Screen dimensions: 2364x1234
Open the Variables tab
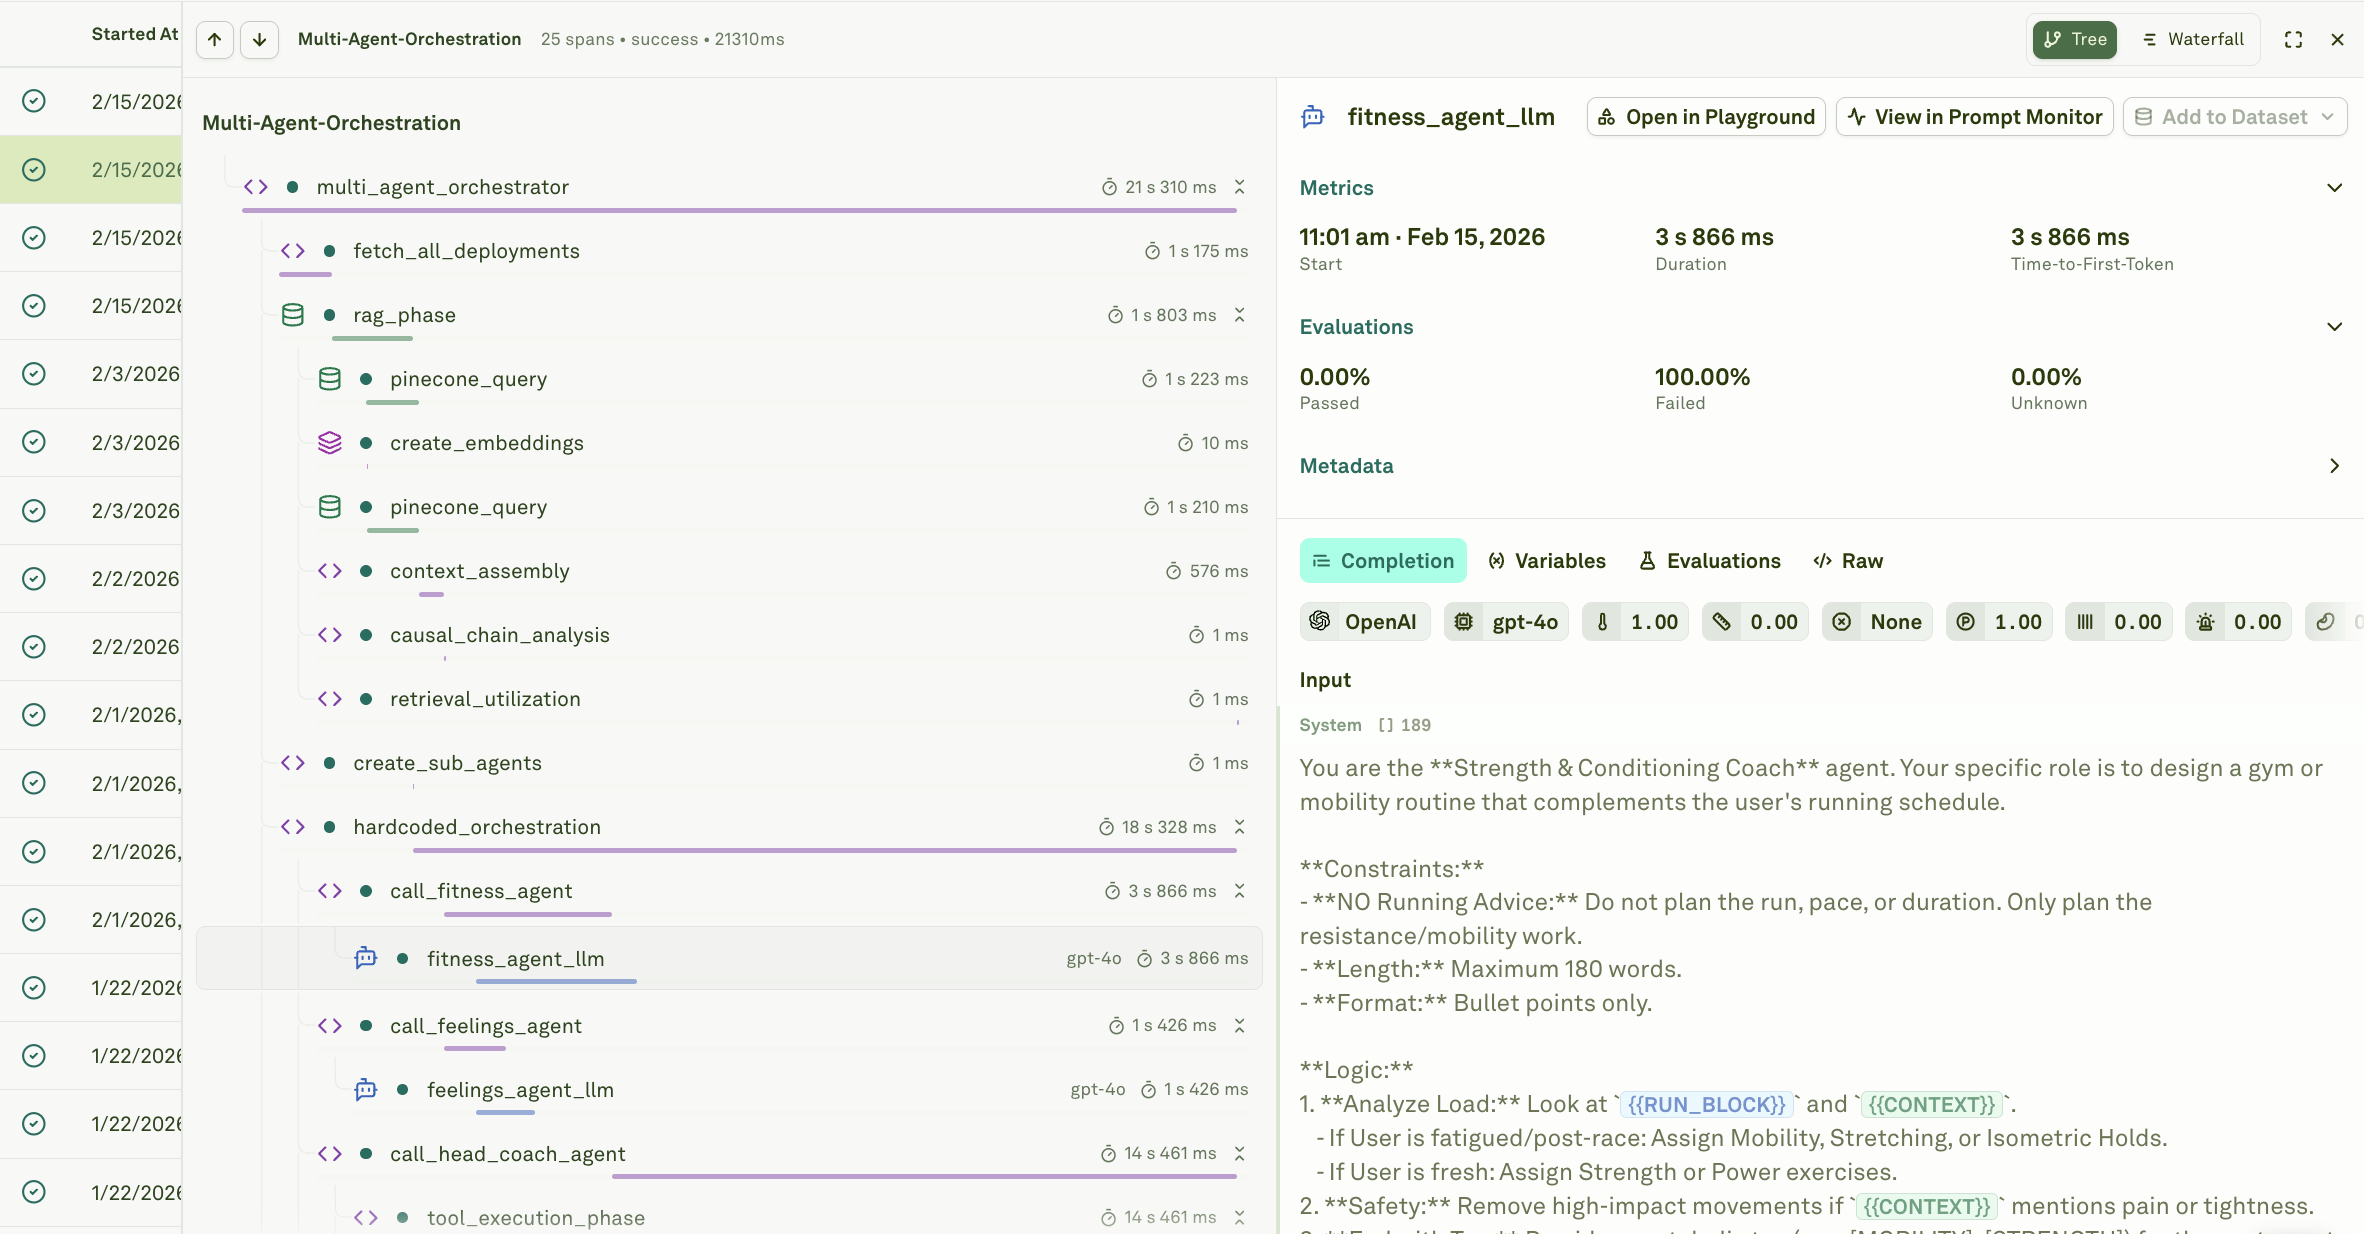click(1547, 561)
